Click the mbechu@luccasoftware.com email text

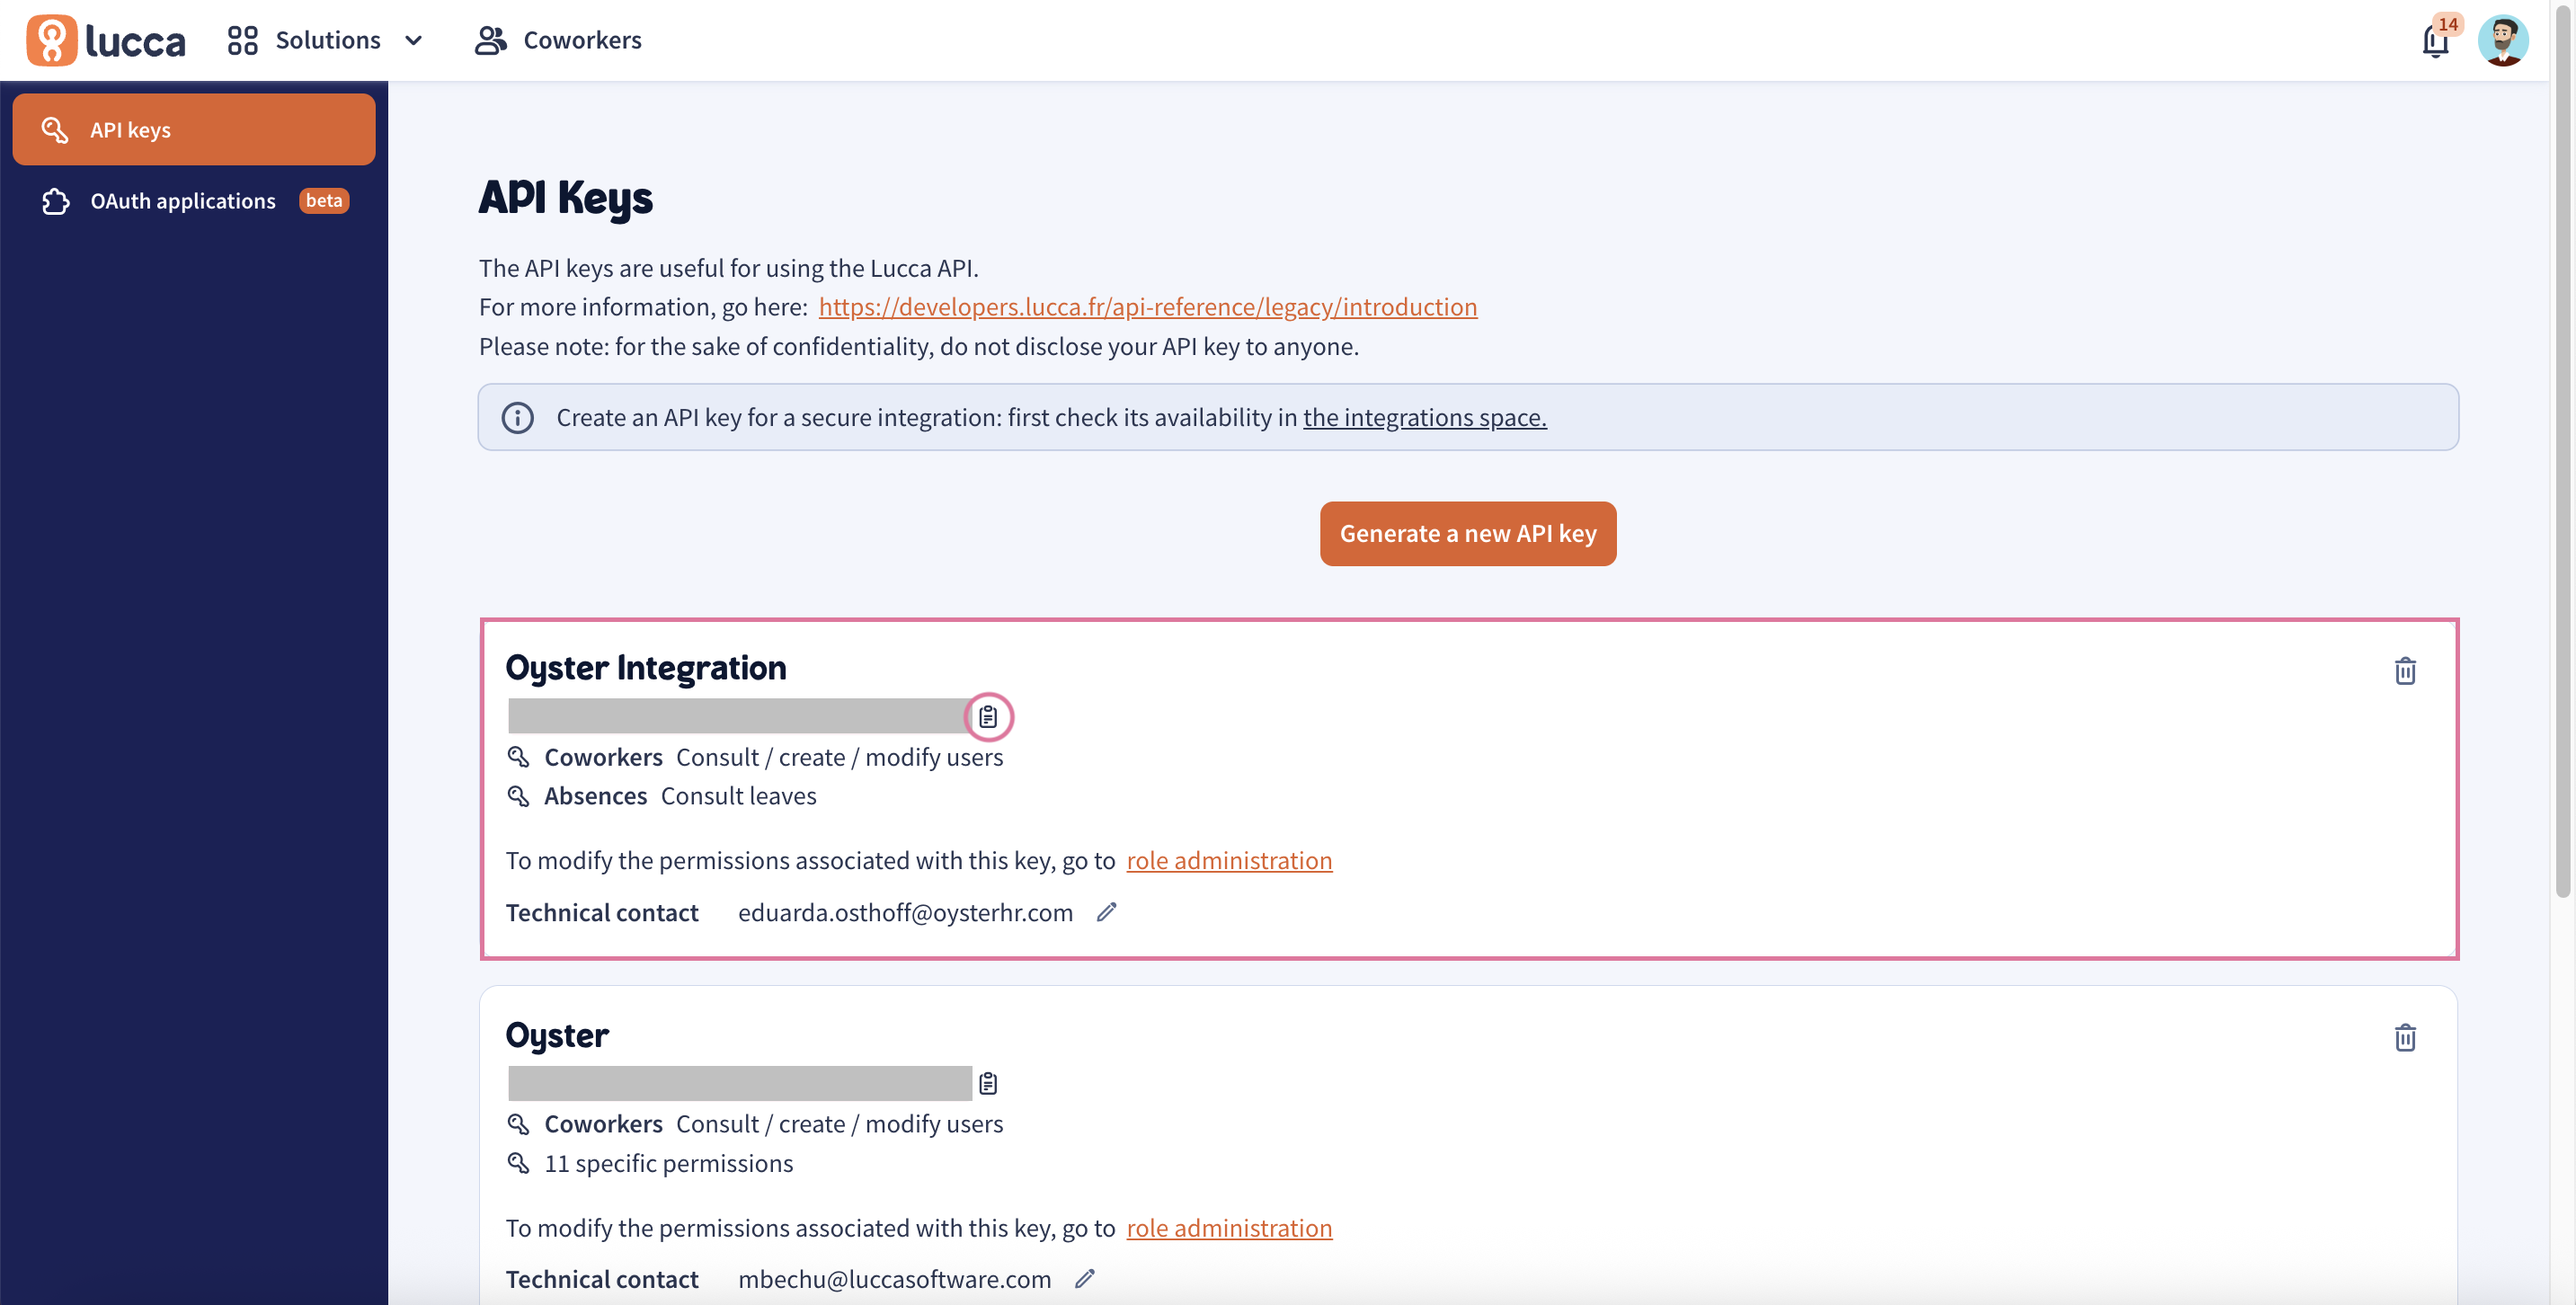pos(894,1279)
